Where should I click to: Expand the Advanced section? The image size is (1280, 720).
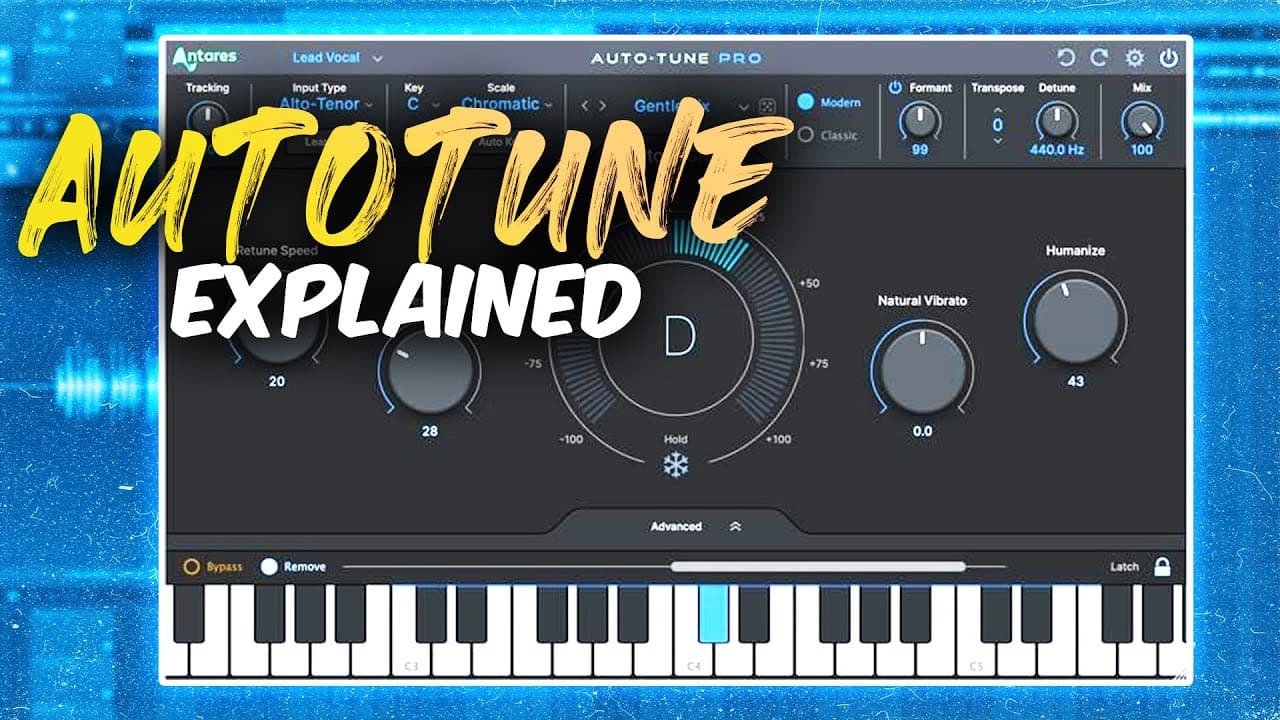(x=695, y=526)
